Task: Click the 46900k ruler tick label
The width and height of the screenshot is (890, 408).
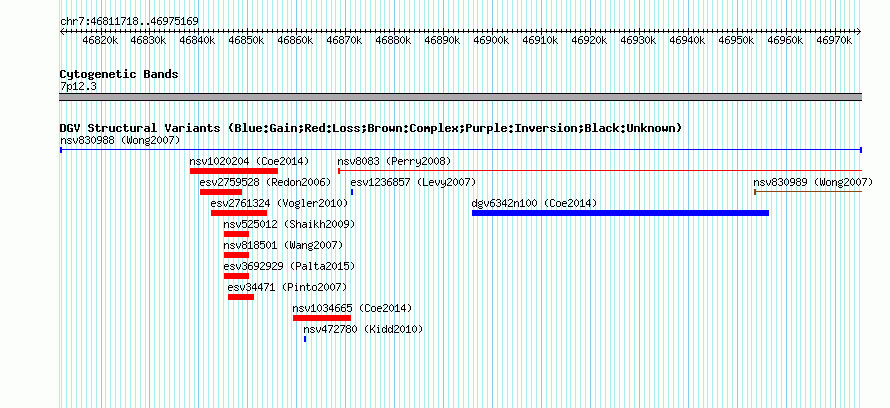Action: pos(491,41)
